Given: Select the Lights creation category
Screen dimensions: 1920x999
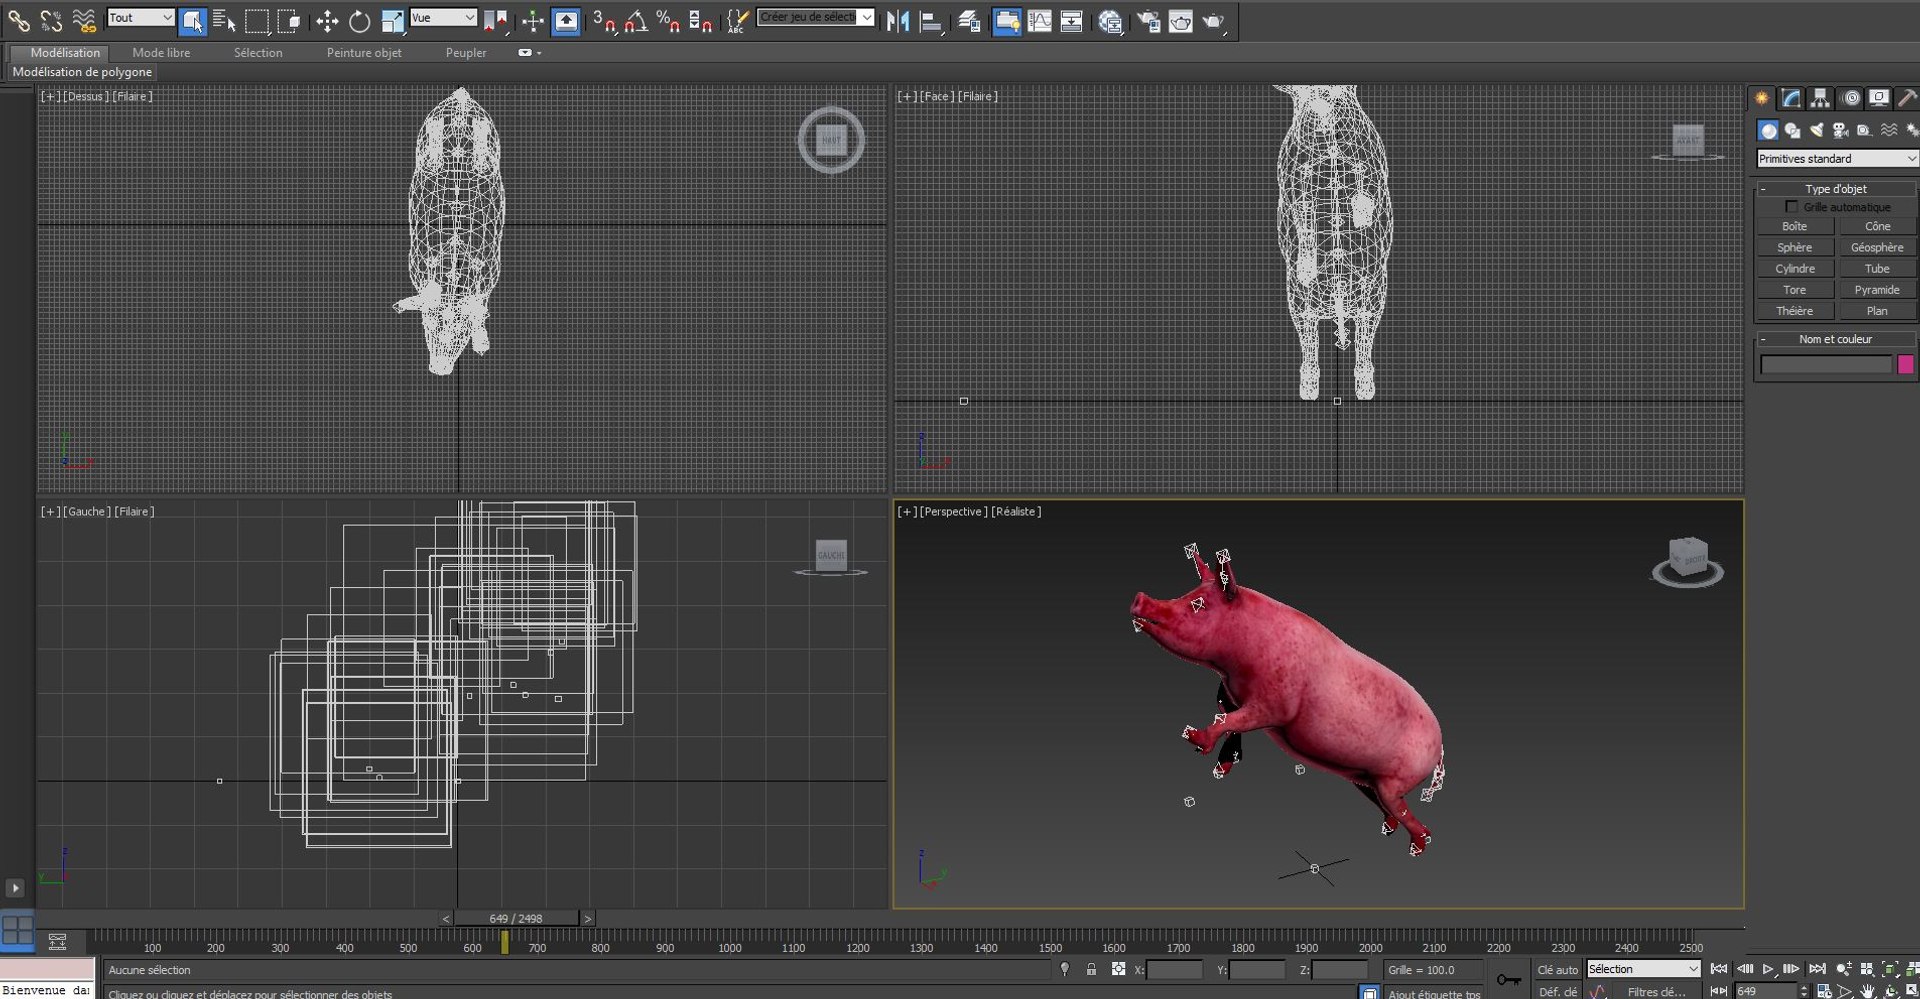Looking at the screenshot, I should (1816, 130).
